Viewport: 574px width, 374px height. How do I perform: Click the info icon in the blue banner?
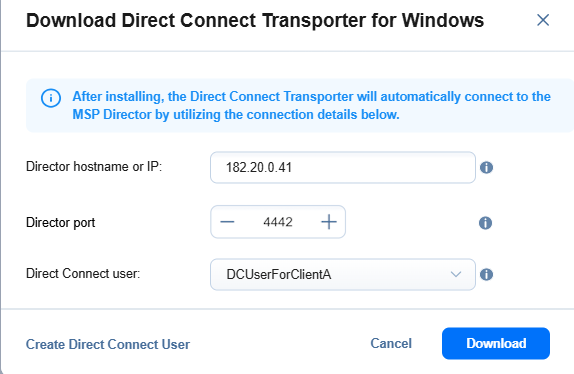(x=51, y=98)
